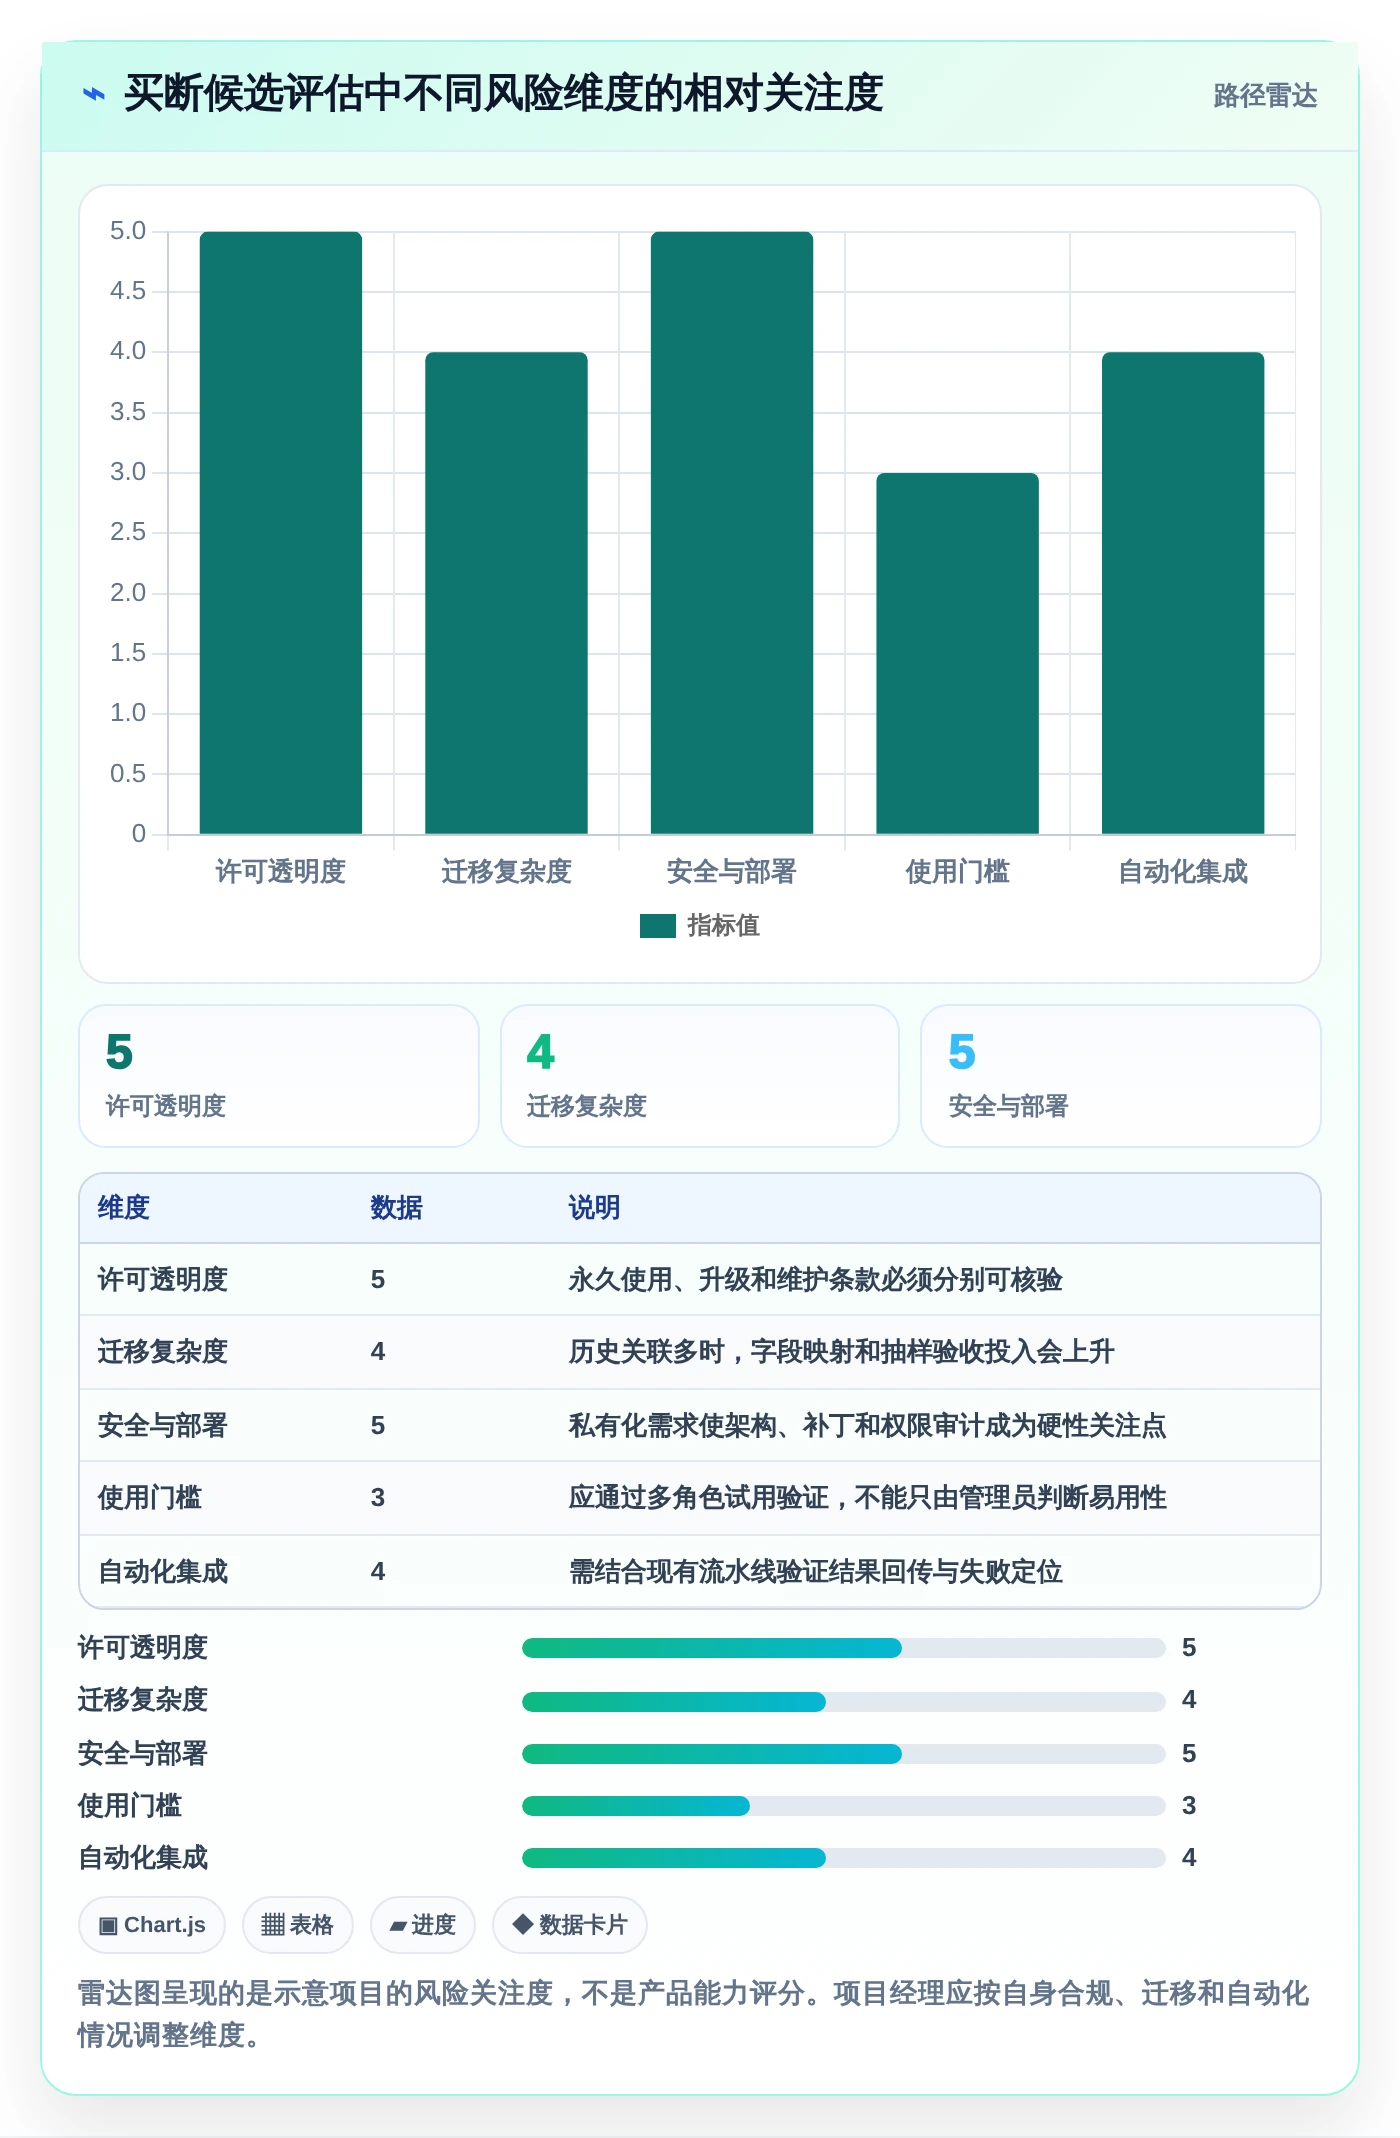Click the 自动化集成 progress bar
Viewport: 1400px width, 2138px height.
pyautogui.click(x=844, y=1858)
